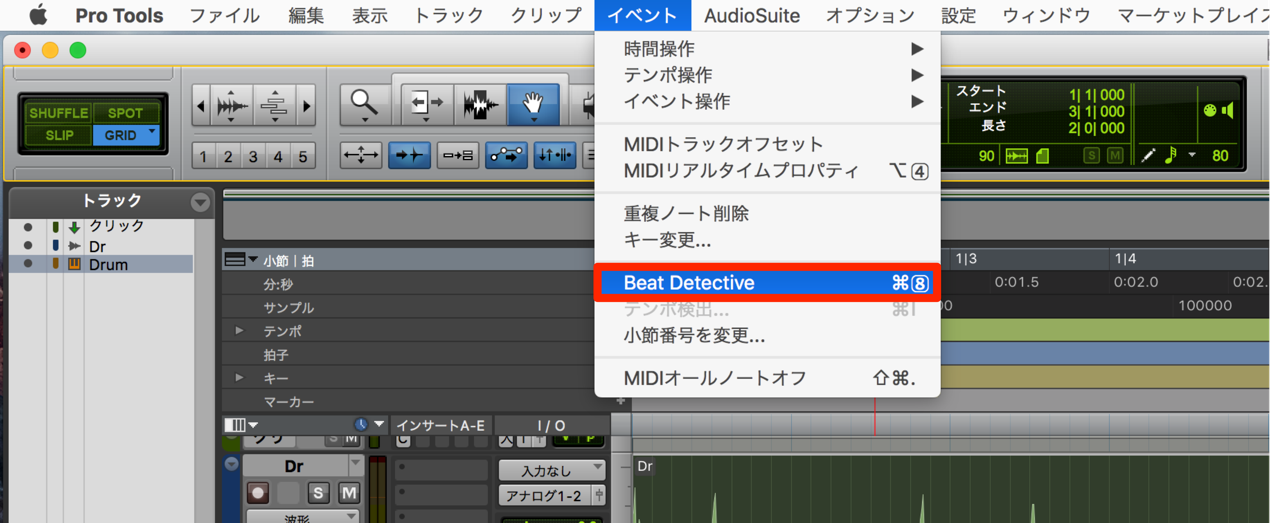
Task: Select the Selector waveform tool
Action: click(481, 104)
